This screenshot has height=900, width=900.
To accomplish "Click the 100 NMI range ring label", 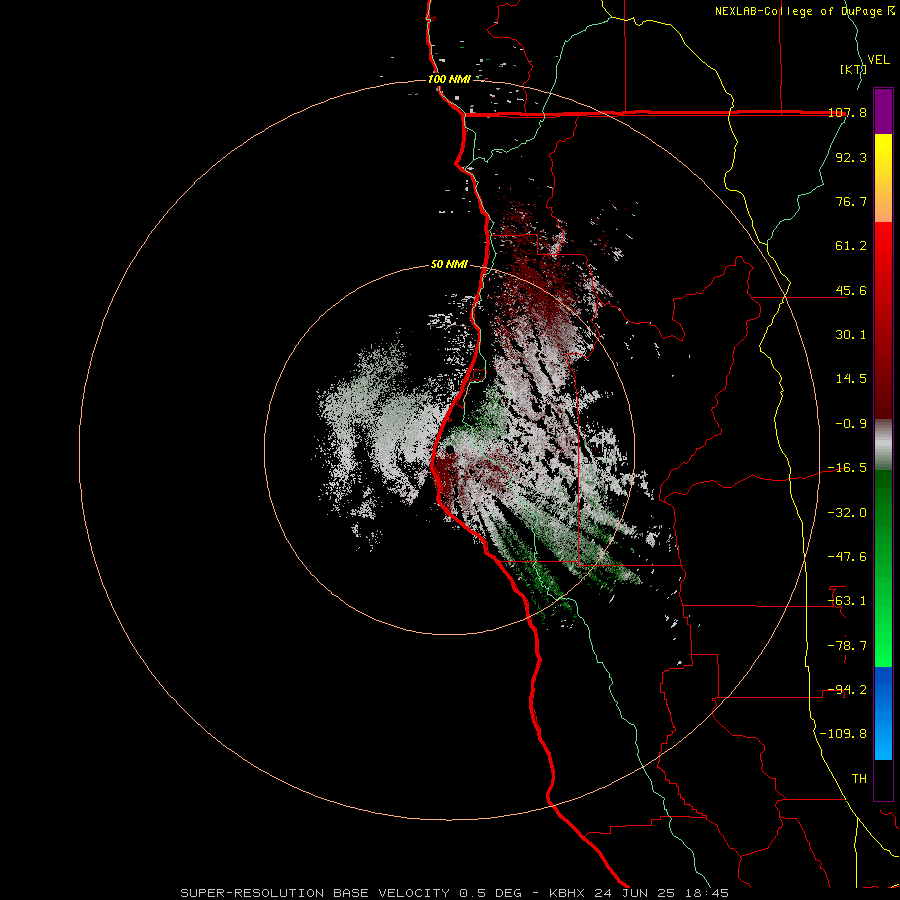I will tap(449, 79).
